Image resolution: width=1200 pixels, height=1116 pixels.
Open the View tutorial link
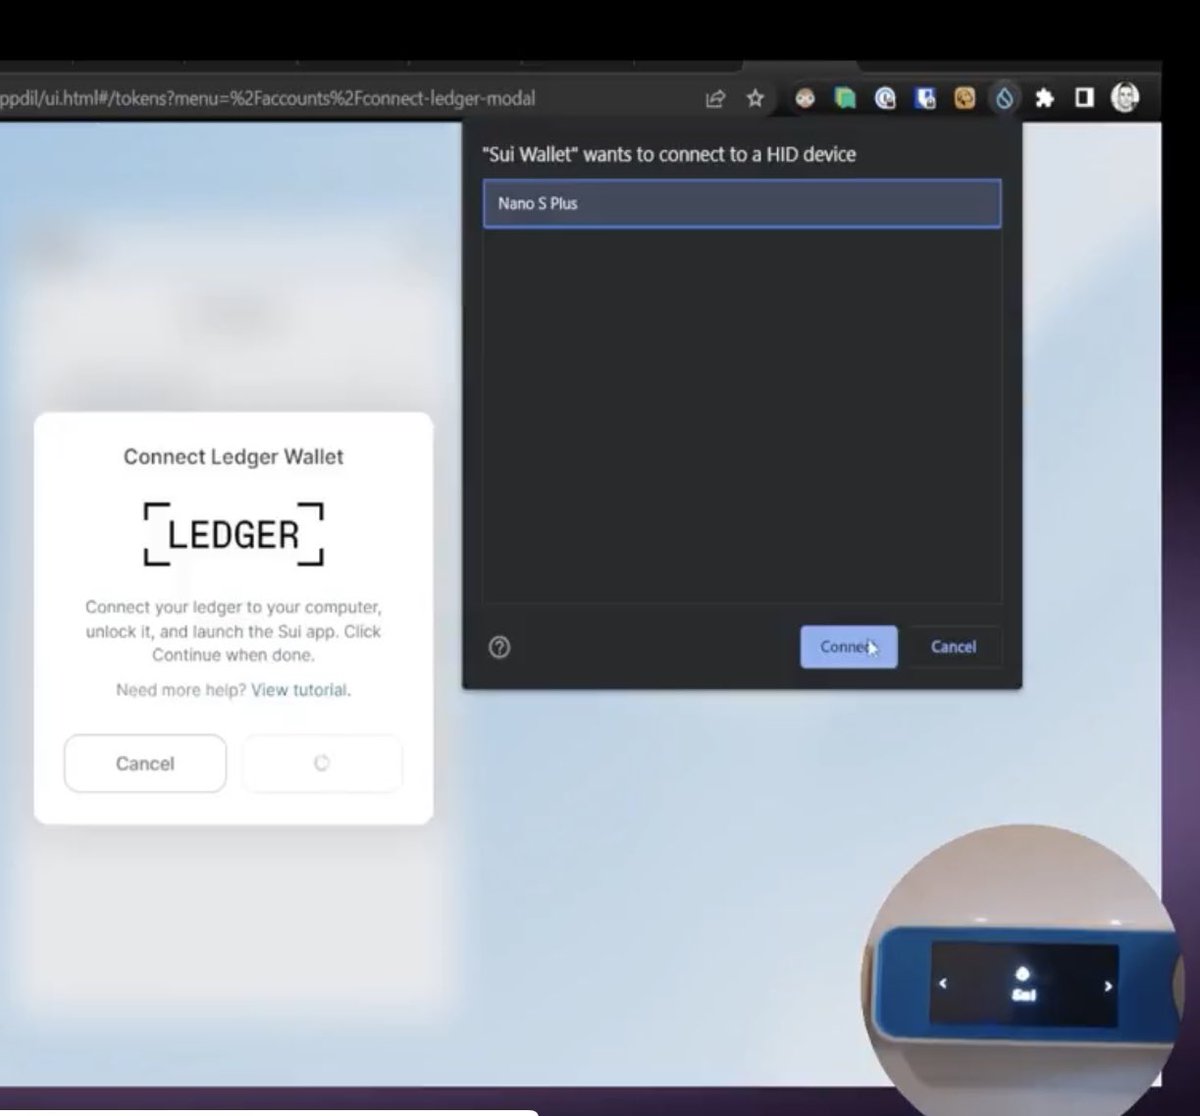[299, 689]
